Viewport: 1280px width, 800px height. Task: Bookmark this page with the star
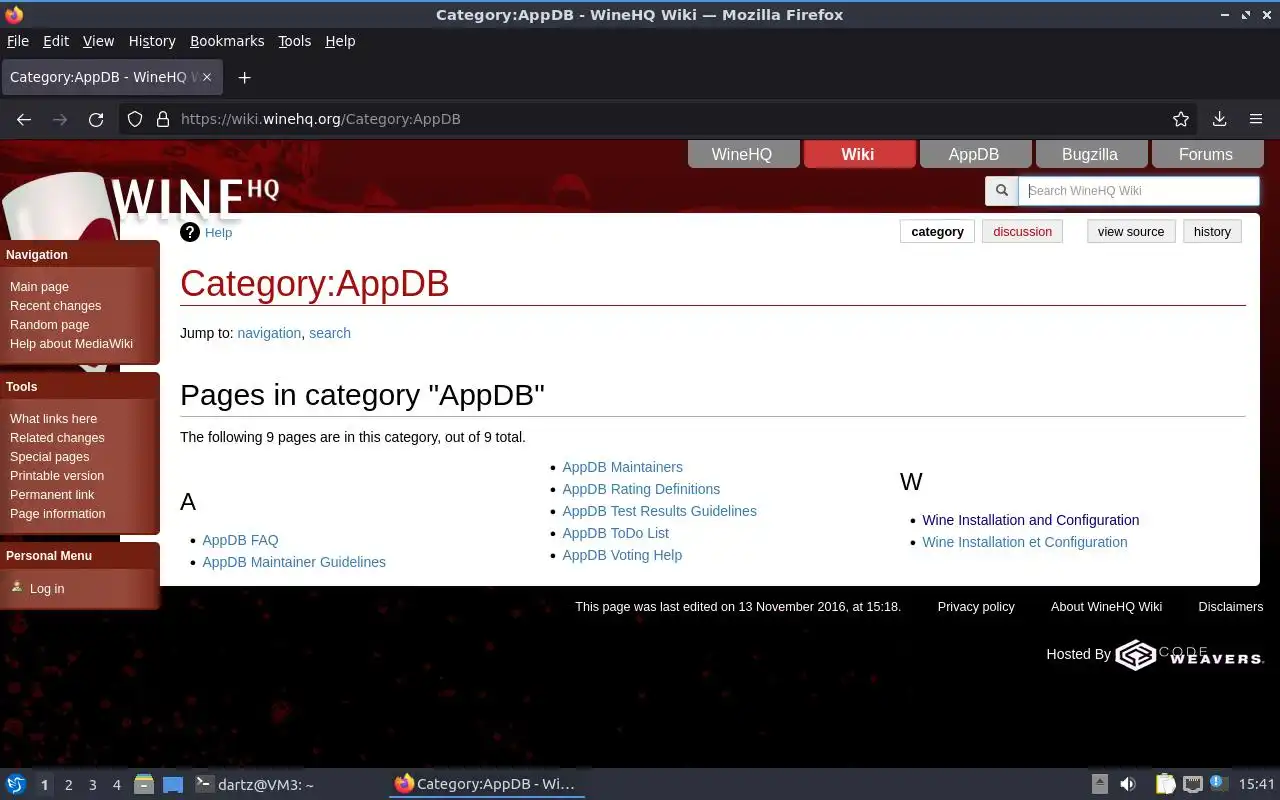click(x=1181, y=119)
